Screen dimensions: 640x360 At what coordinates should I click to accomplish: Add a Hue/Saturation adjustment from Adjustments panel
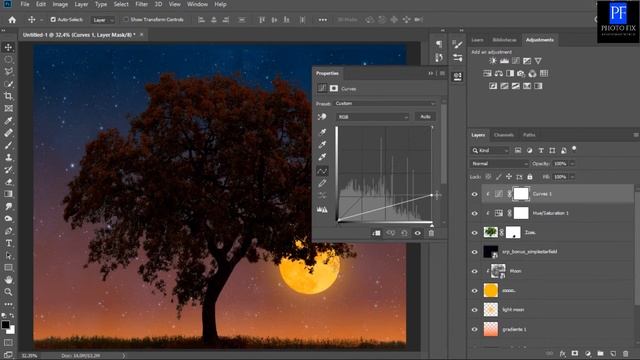(487, 73)
